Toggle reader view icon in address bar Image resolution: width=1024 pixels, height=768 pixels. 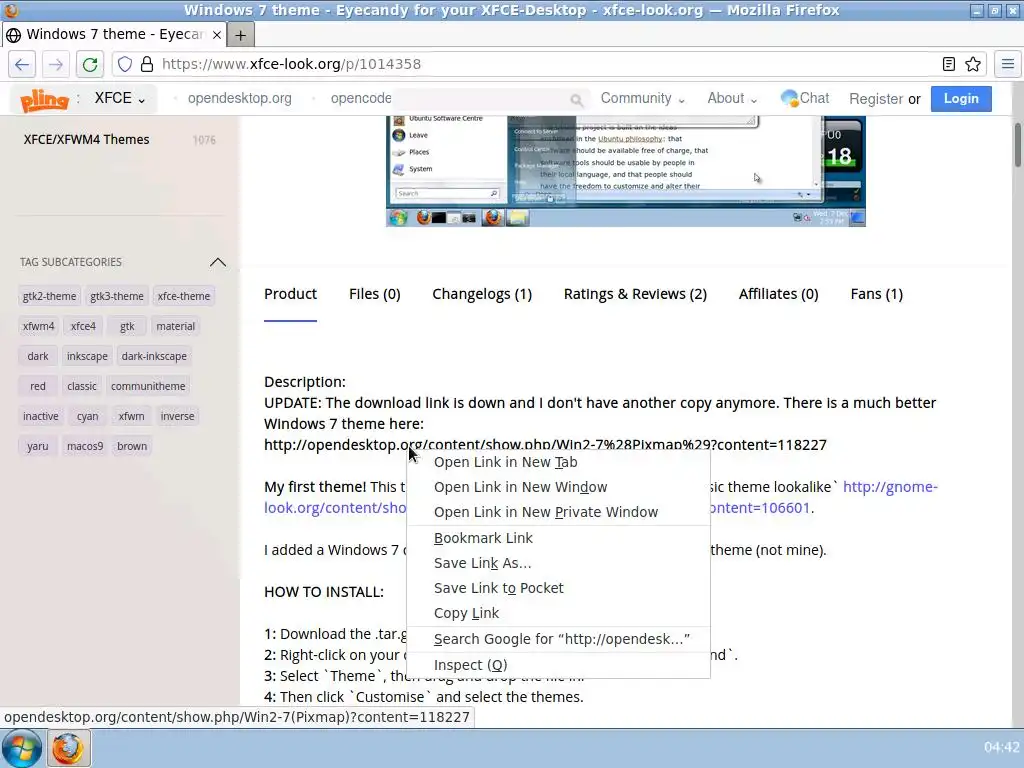[949, 64]
